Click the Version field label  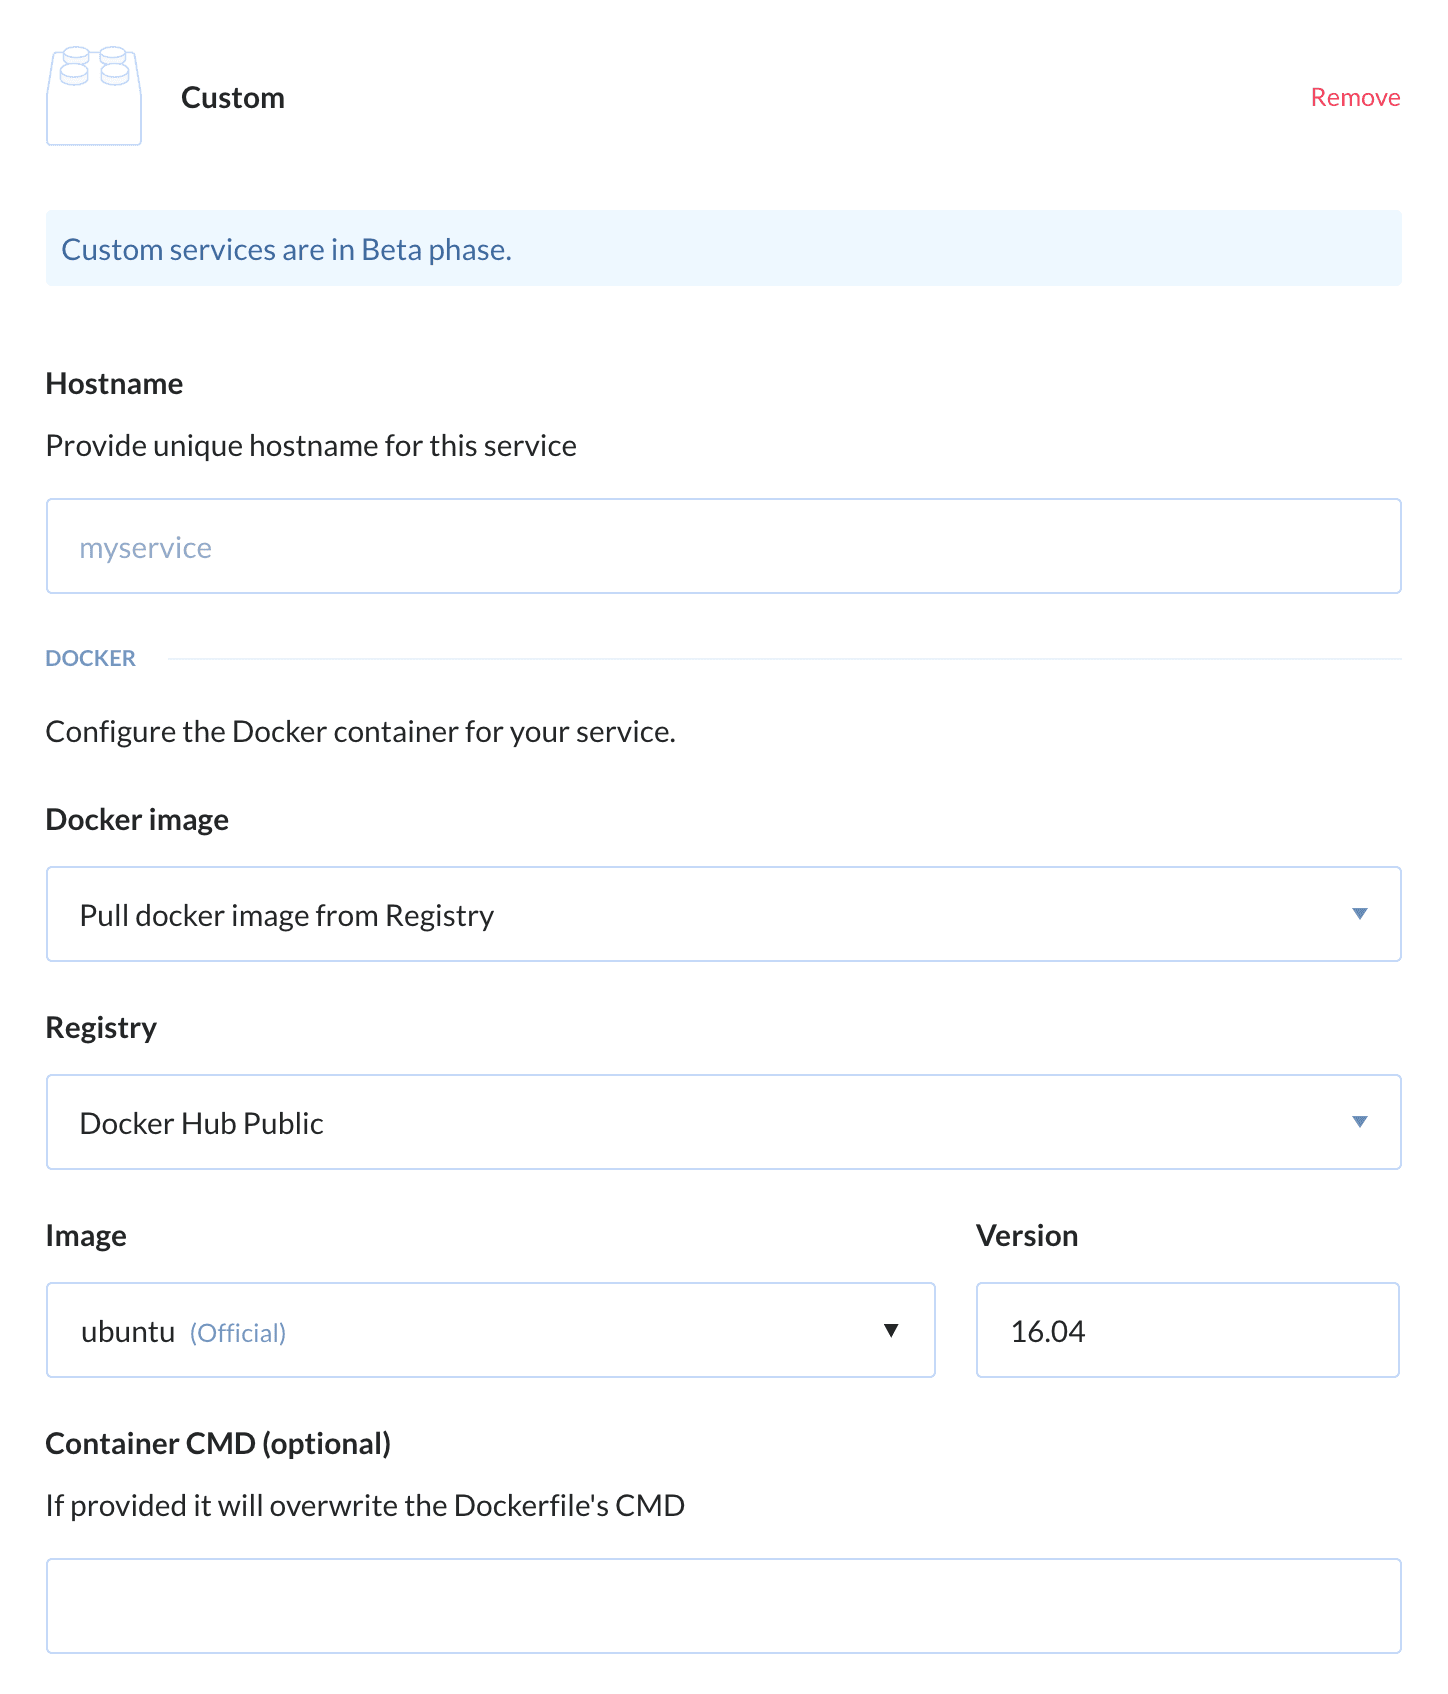tap(1026, 1236)
